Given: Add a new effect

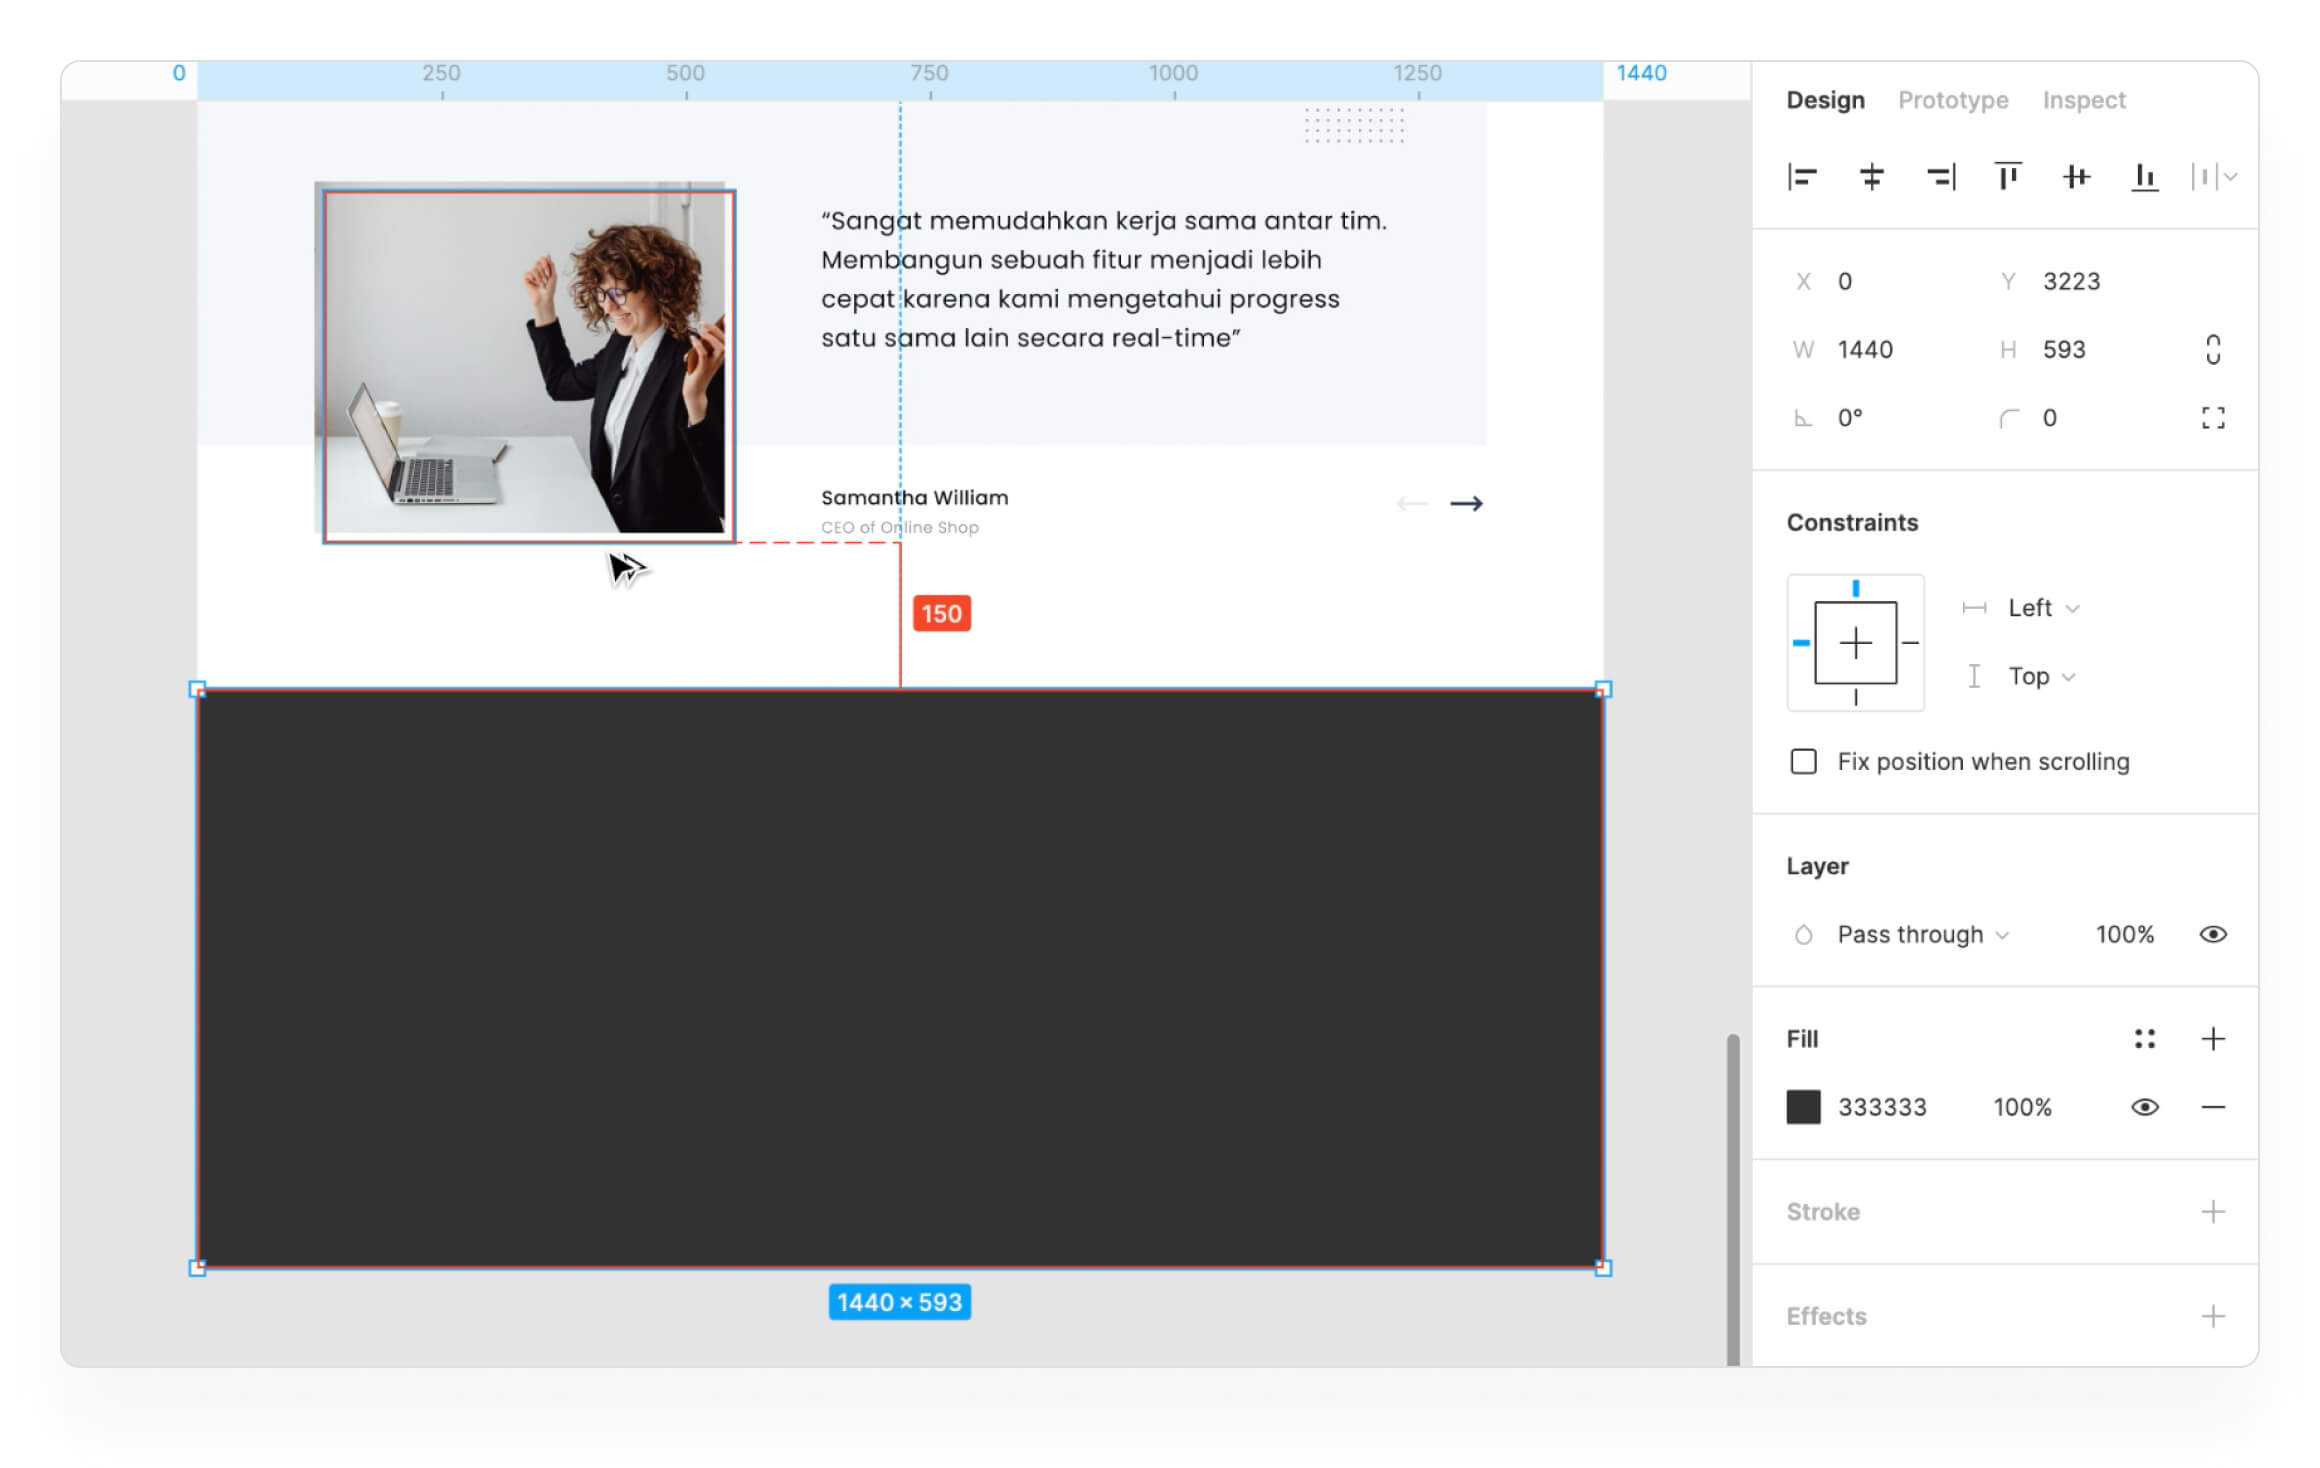Looking at the screenshot, I should coord(2213,1316).
